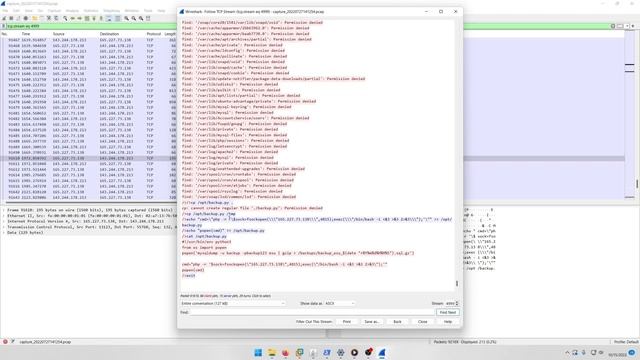
Task: Zoom in the main window text
Action: point(127,18)
